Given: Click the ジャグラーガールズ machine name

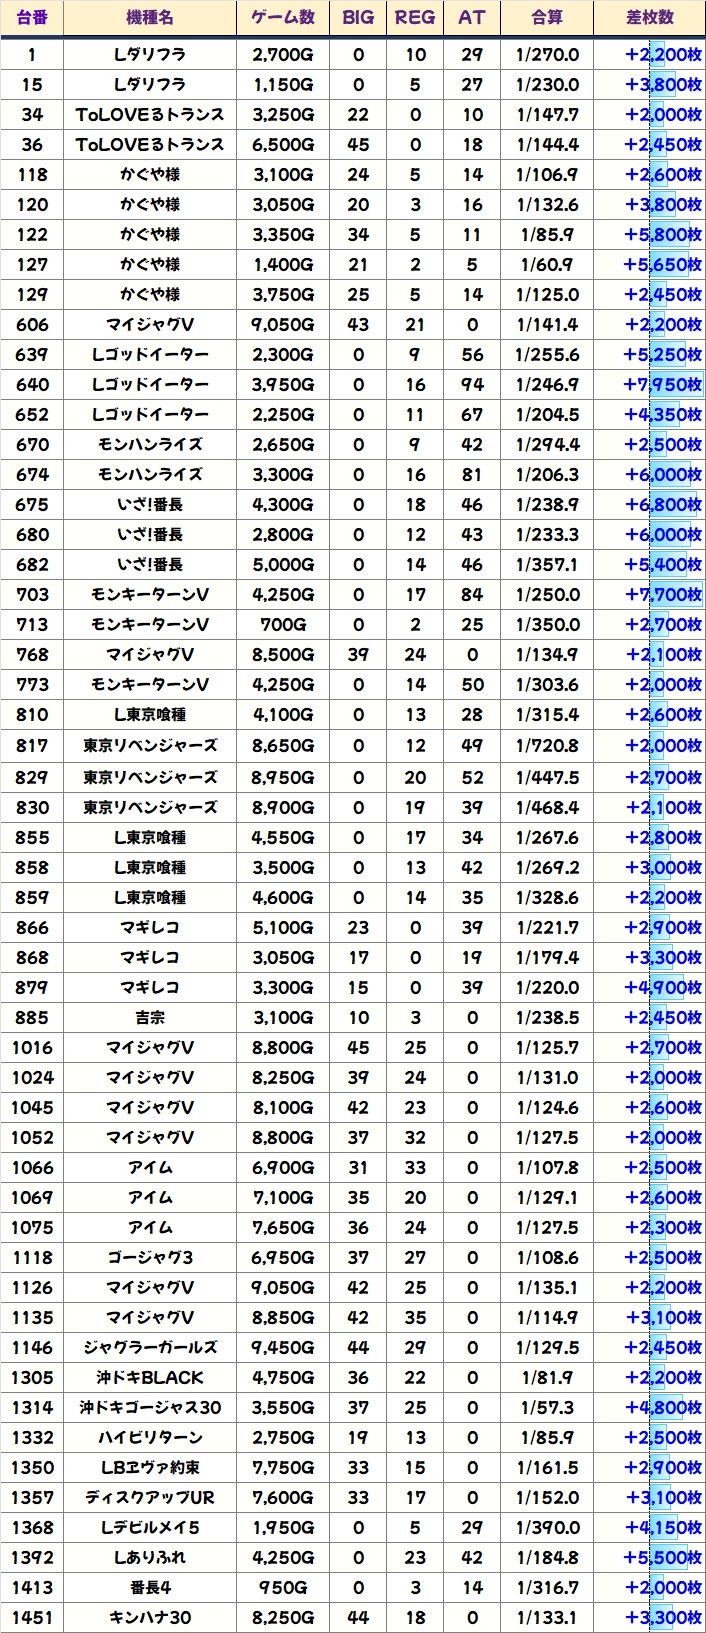Looking at the screenshot, I should (x=150, y=1348).
